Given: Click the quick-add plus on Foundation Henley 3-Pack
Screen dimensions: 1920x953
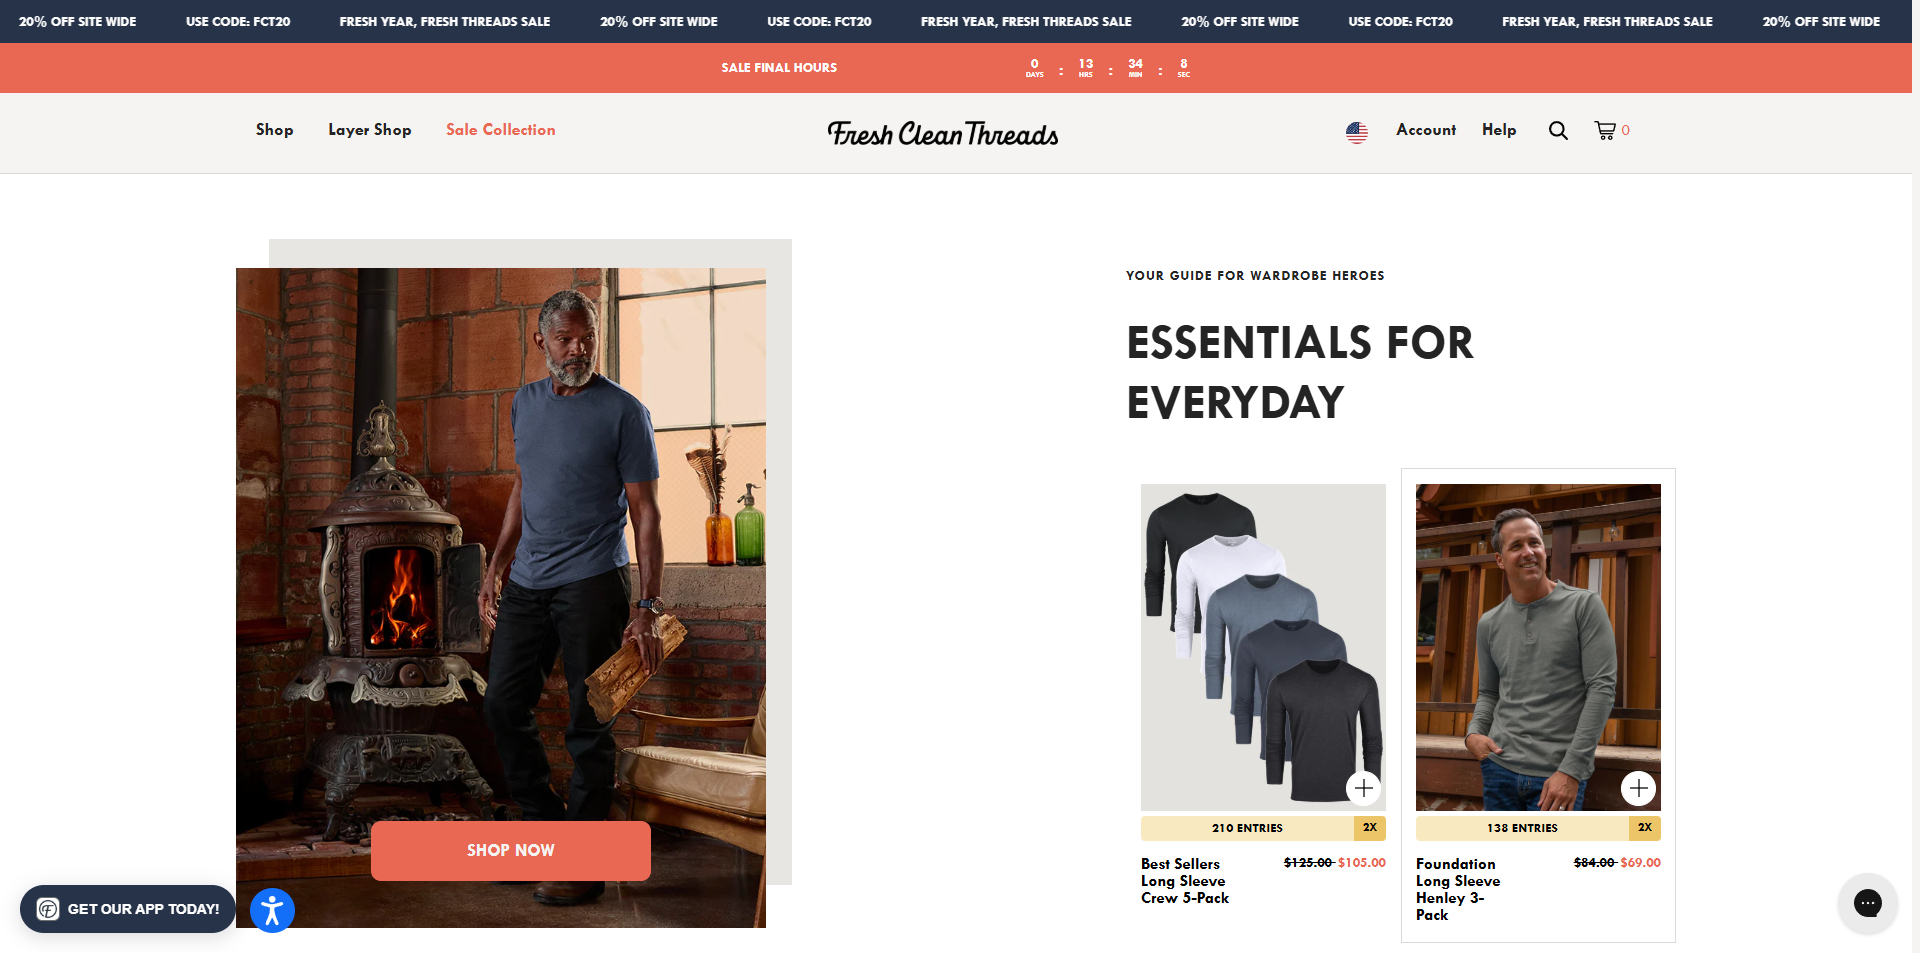Looking at the screenshot, I should (x=1639, y=788).
